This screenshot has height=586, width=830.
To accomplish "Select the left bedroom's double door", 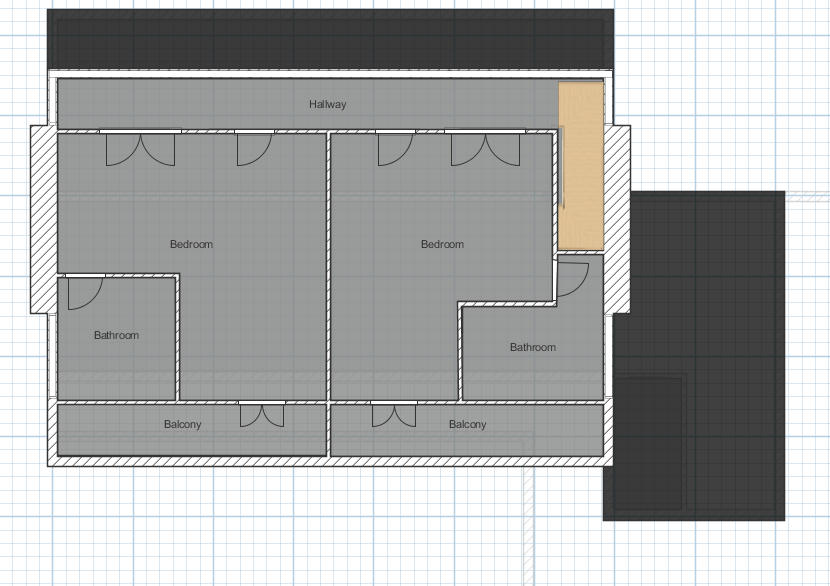I will click(x=141, y=148).
